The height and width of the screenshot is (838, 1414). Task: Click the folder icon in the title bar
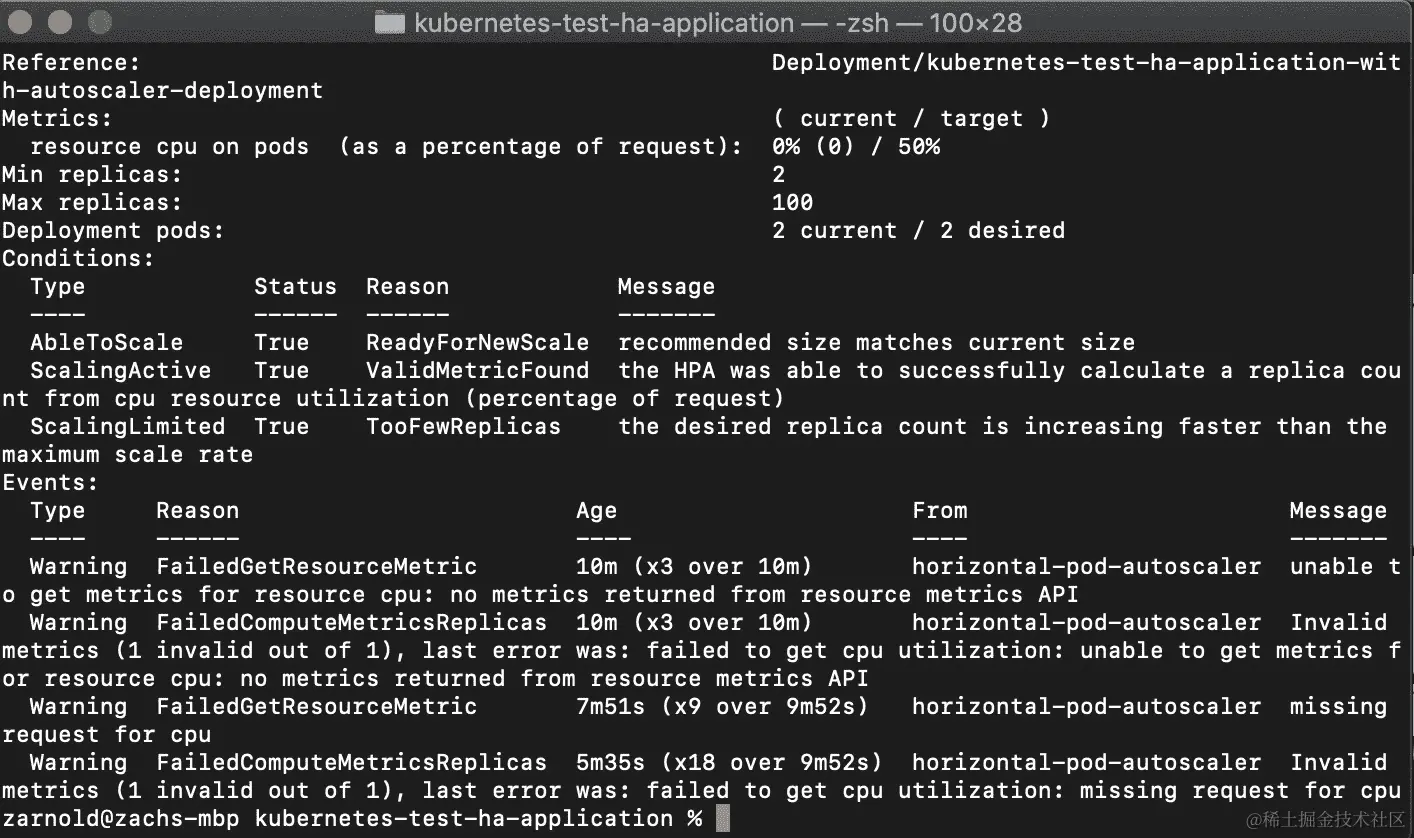tap(389, 21)
